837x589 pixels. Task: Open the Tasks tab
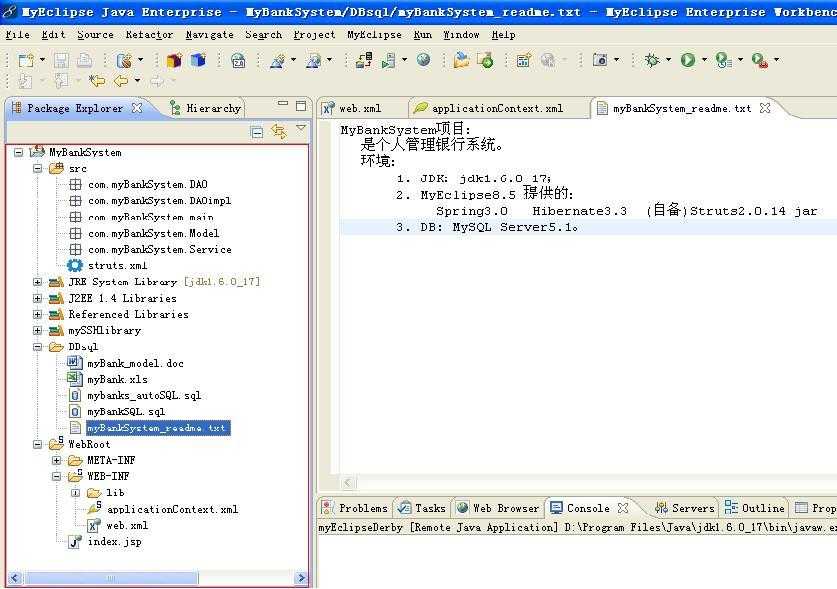[422, 508]
